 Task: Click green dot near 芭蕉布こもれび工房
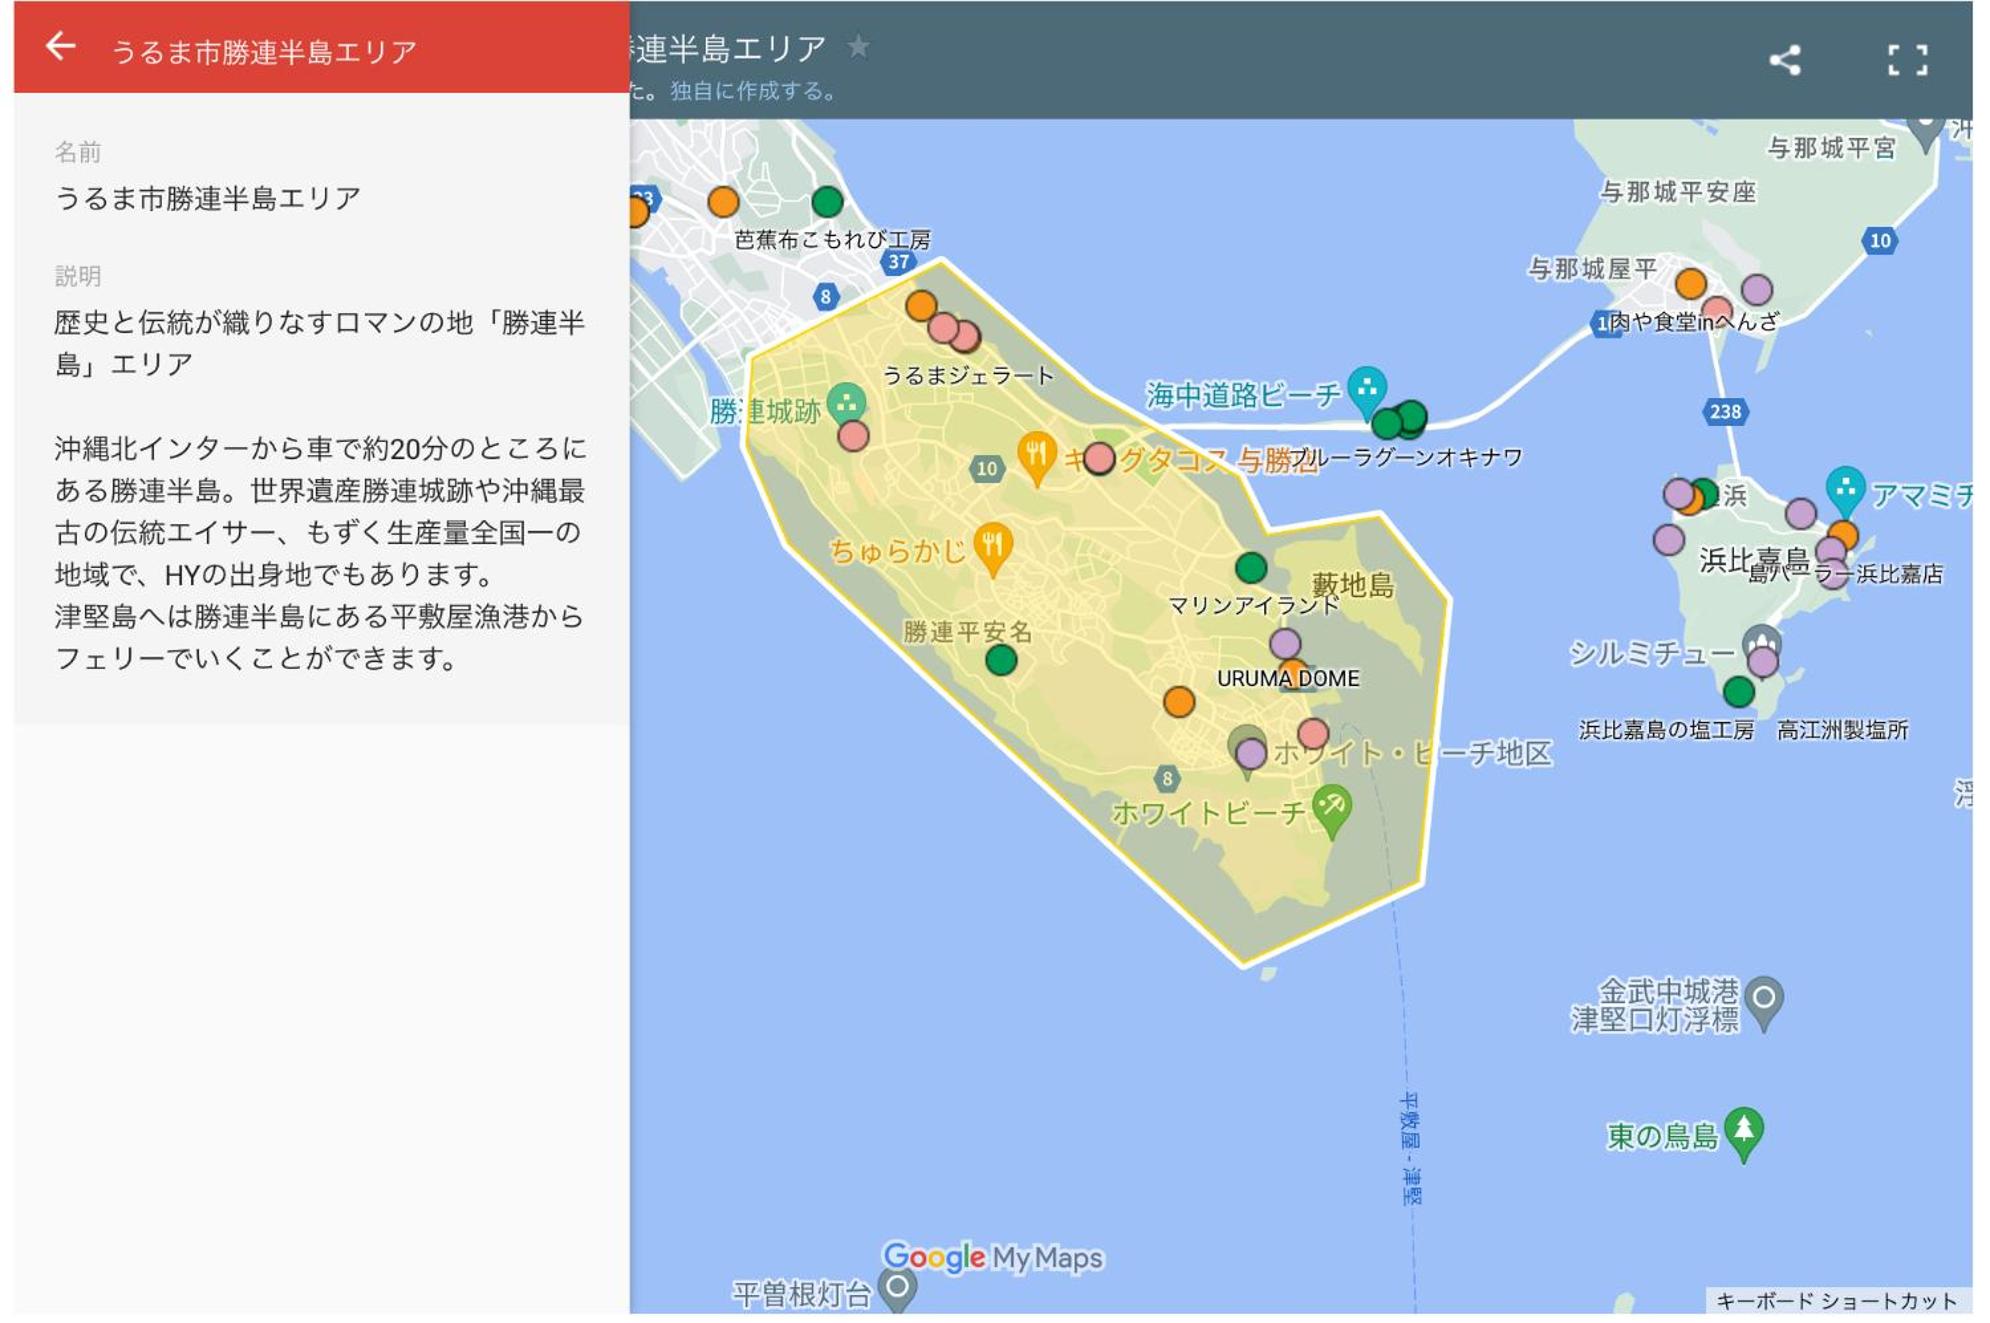[x=827, y=202]
